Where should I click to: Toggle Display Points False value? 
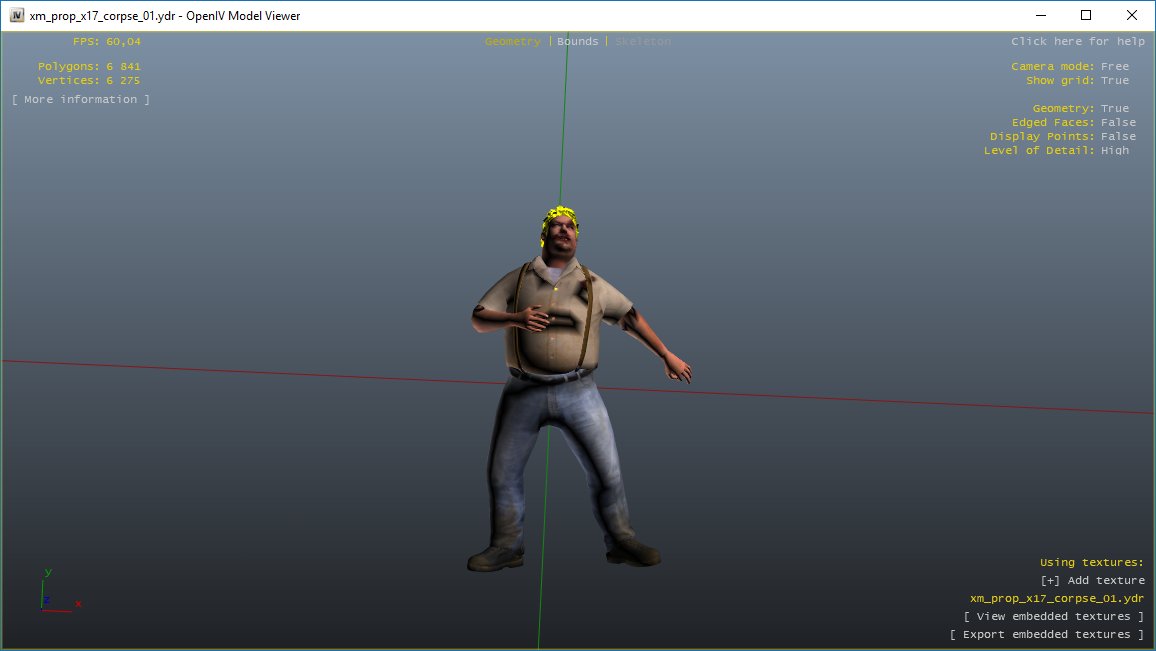[1118, 136]
